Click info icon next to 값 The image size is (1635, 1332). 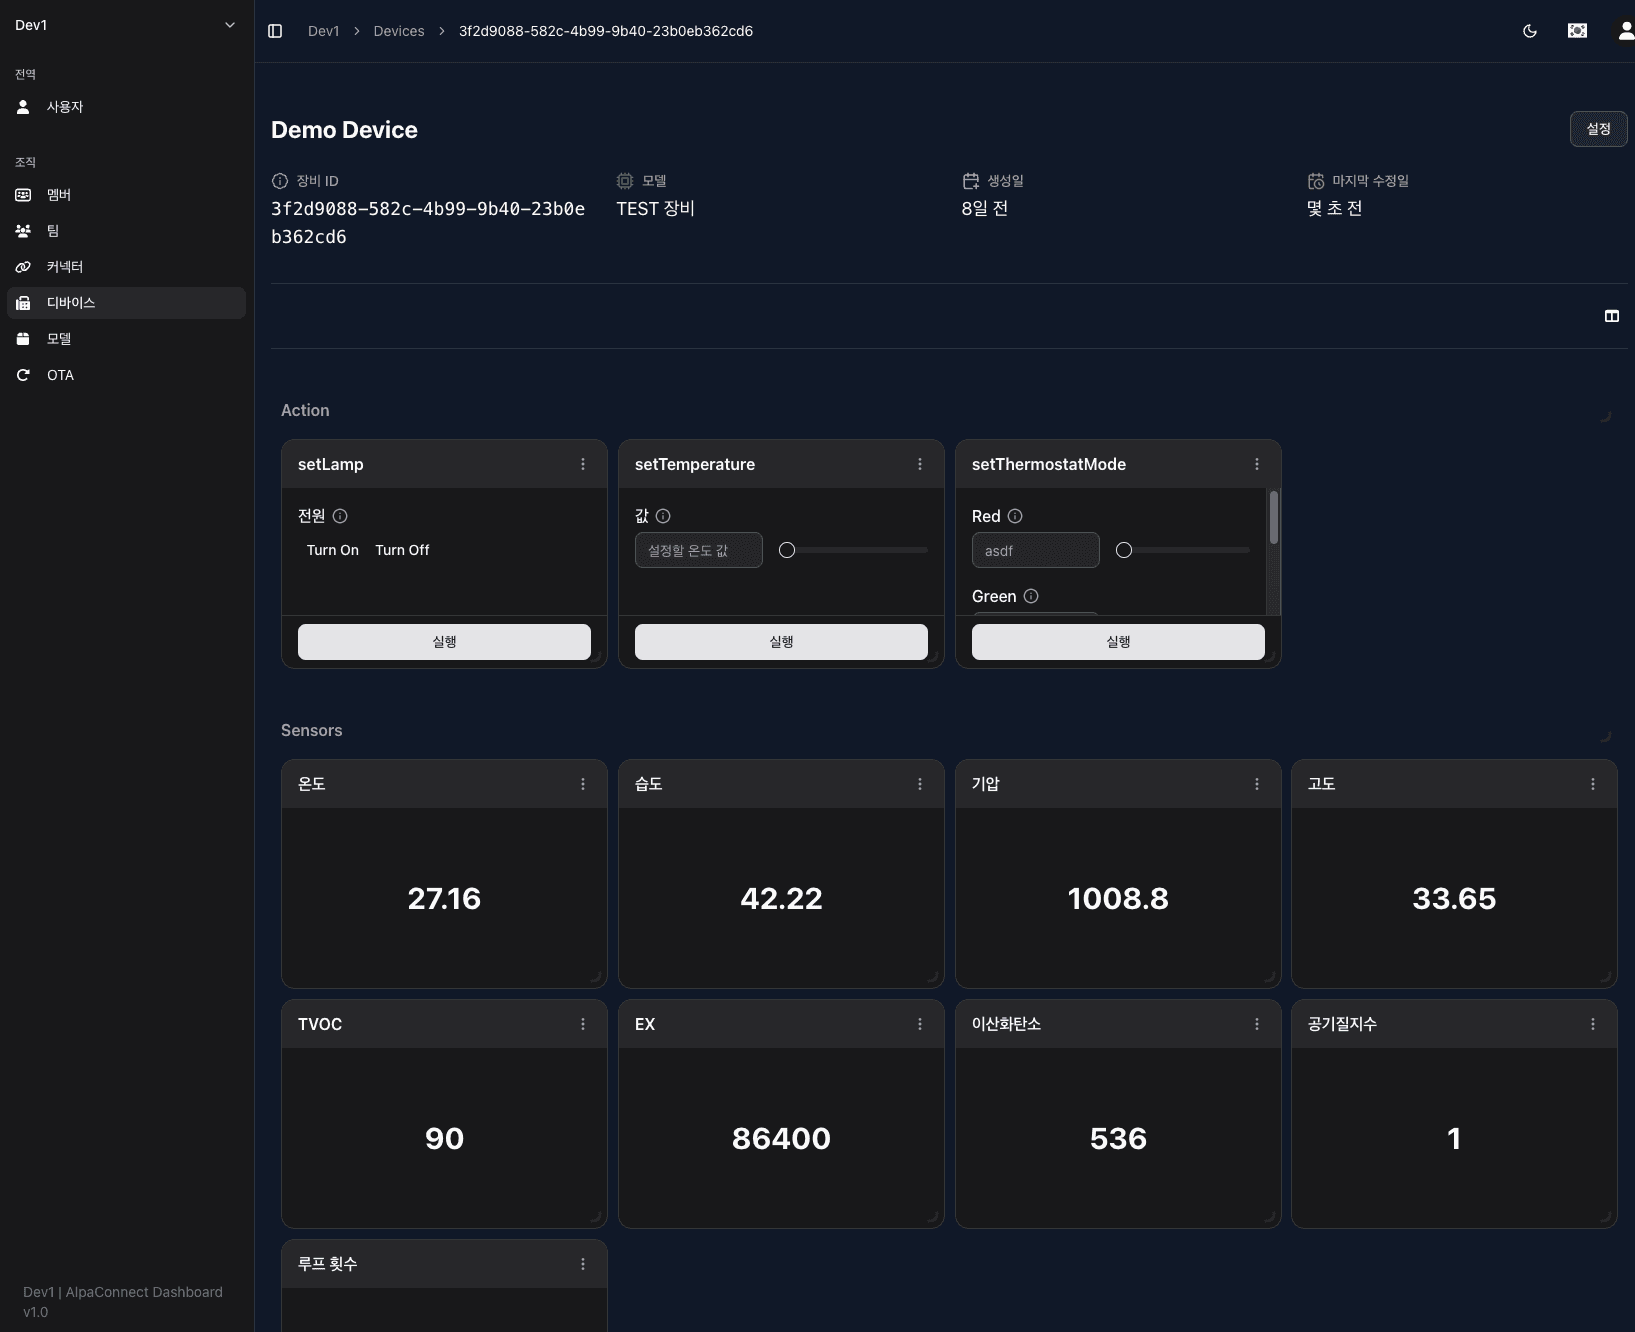(663, 516)
